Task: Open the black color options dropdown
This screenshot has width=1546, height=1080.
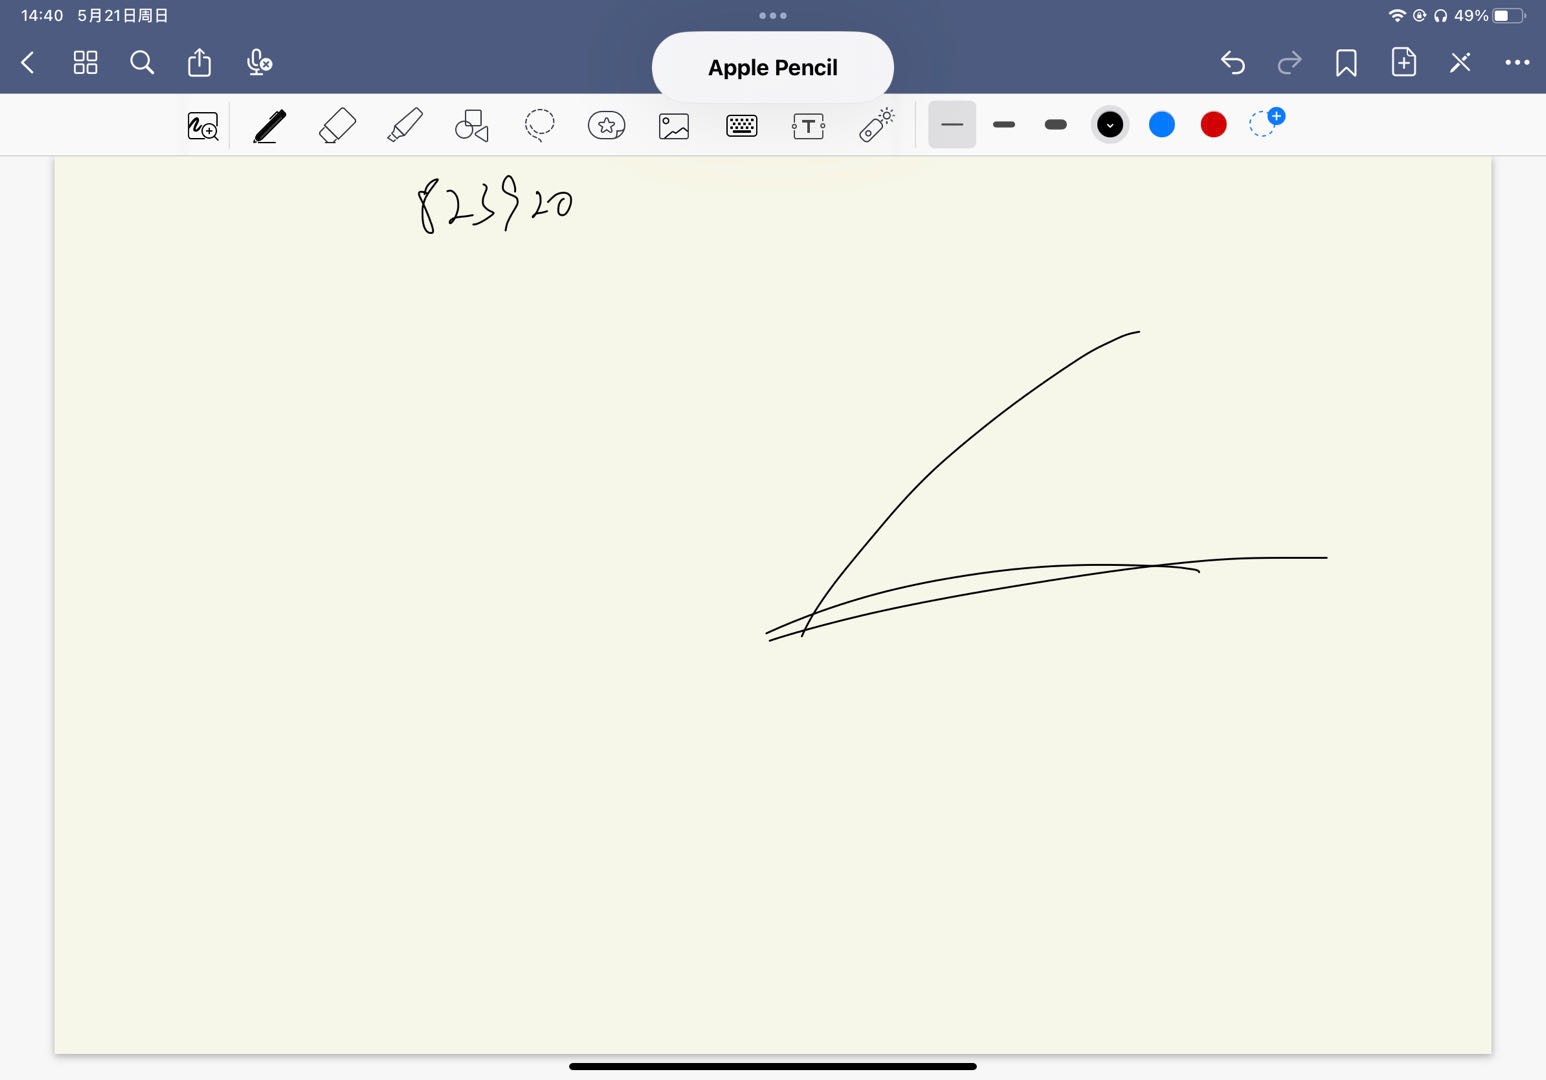Action: (x=1110, y=125)
